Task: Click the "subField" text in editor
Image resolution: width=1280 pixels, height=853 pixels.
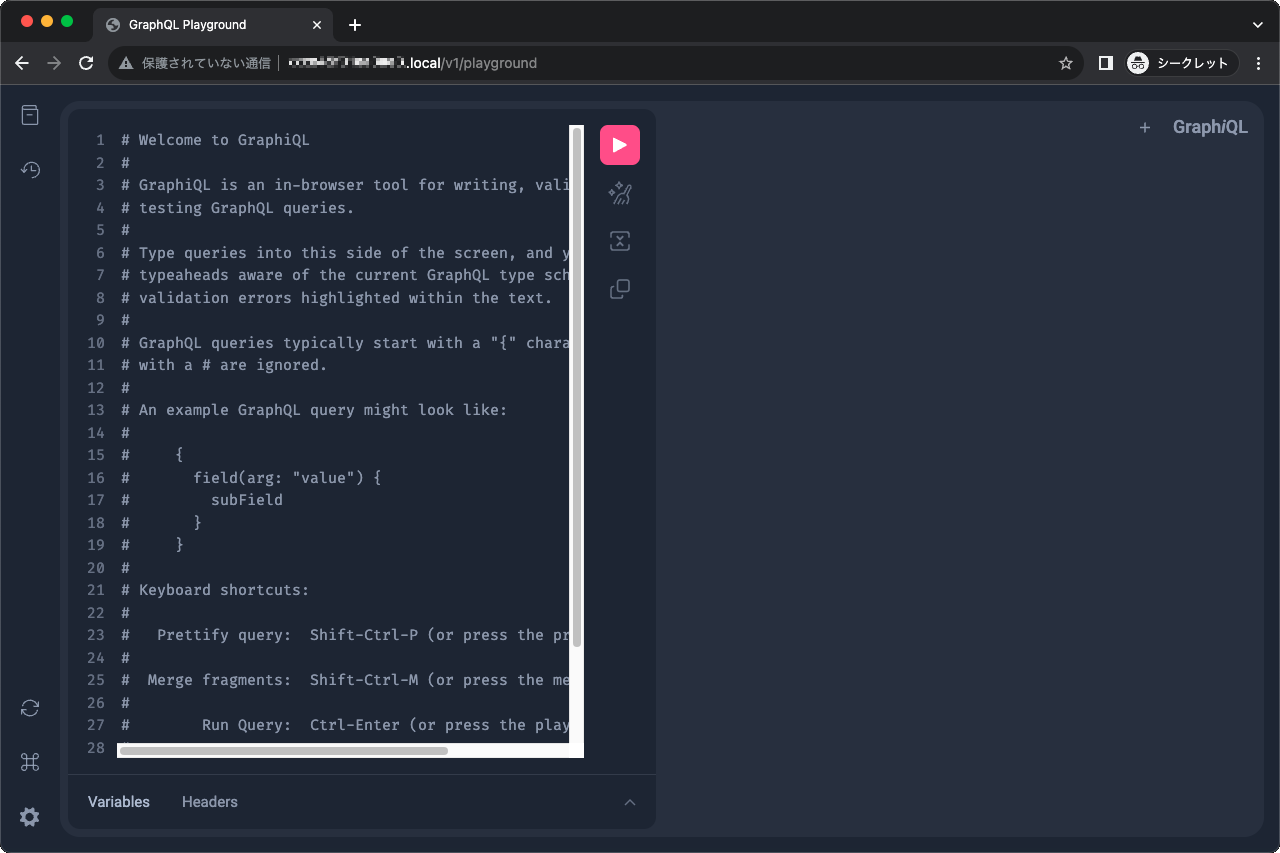Action: point(247,500)
